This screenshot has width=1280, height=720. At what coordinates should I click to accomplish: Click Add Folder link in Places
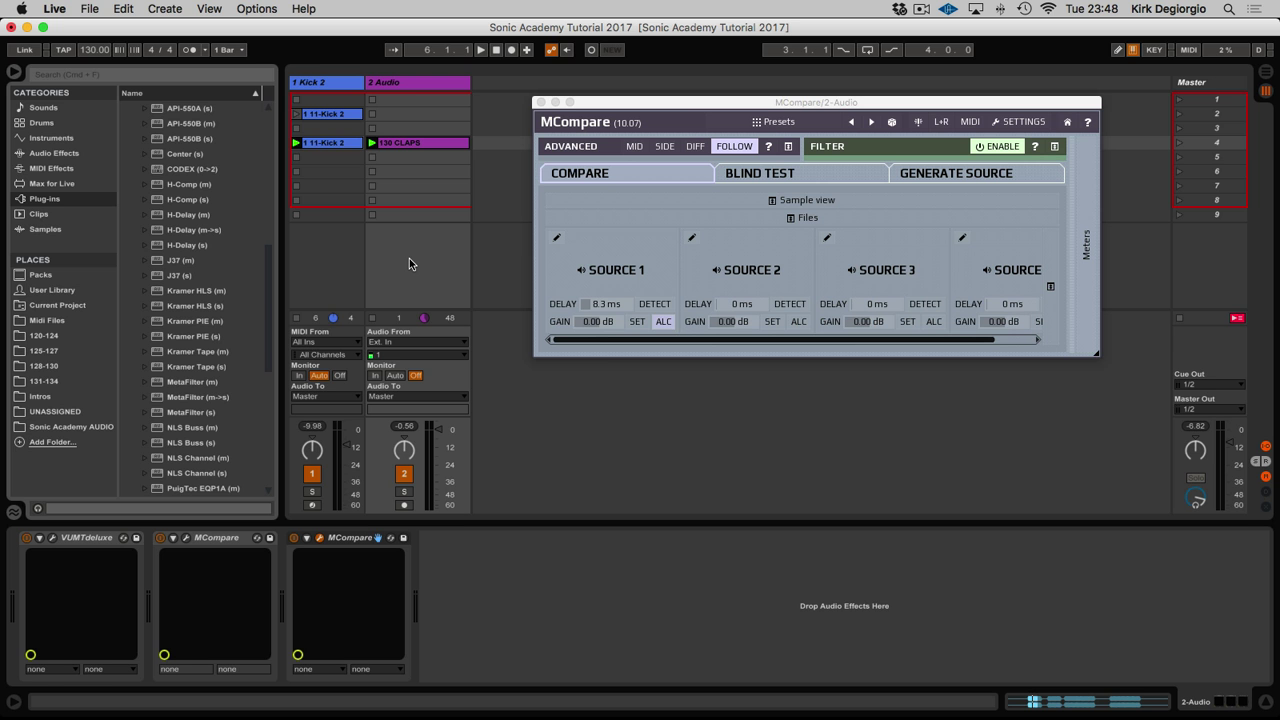tap(53, 442)
